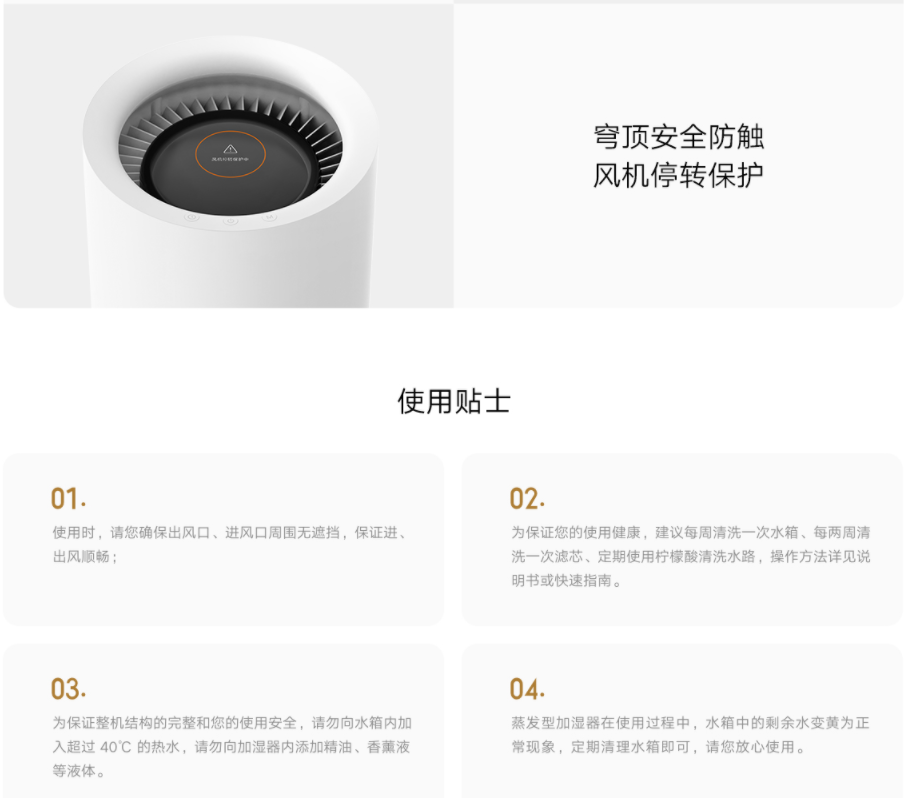This screenshot has height=798, width=920.
Task: Click tip text about 40°C hot water
Action: (x=232, y=746)
